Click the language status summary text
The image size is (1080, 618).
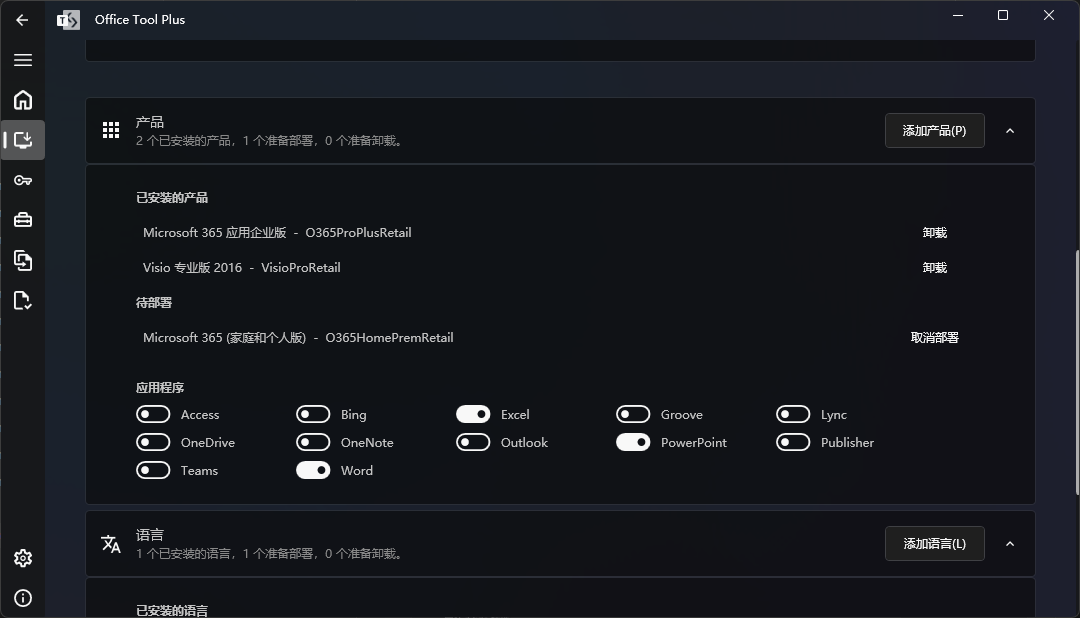click(x=269, y=554)
